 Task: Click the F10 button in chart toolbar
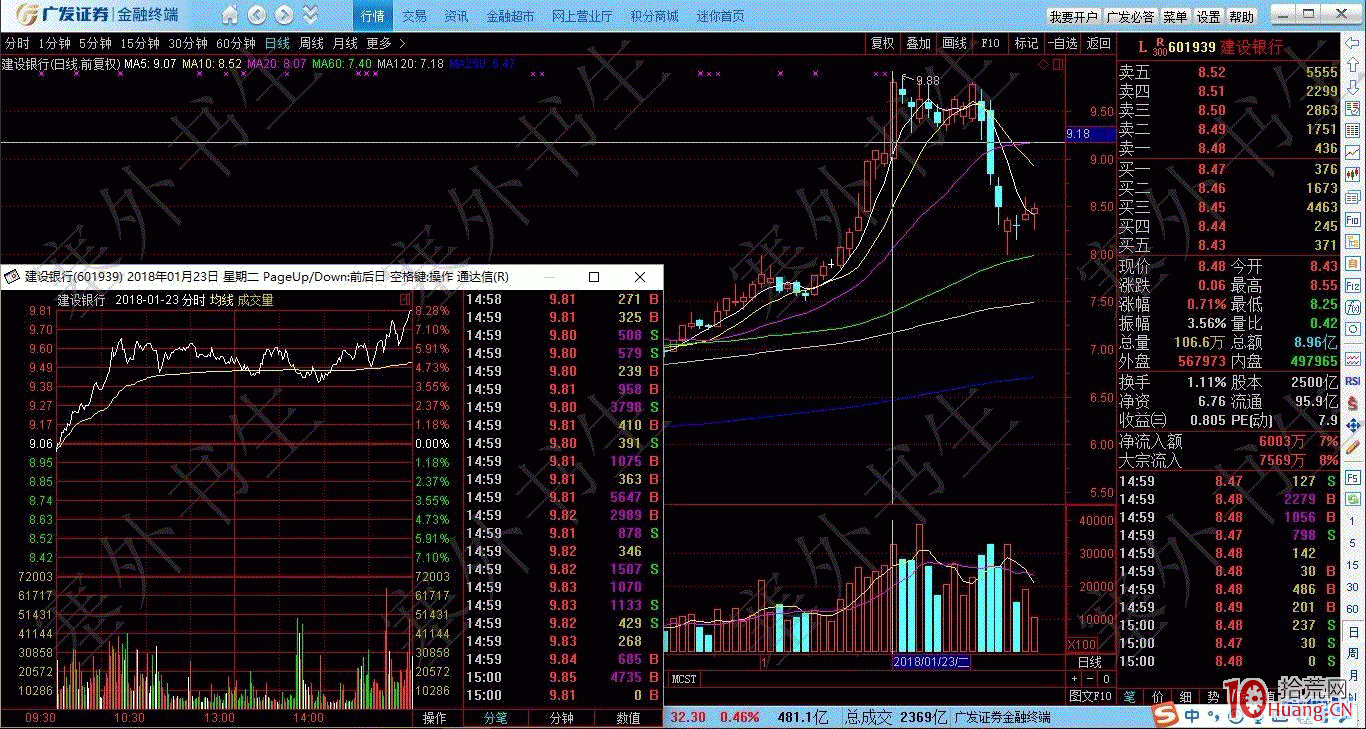point(990,43)
